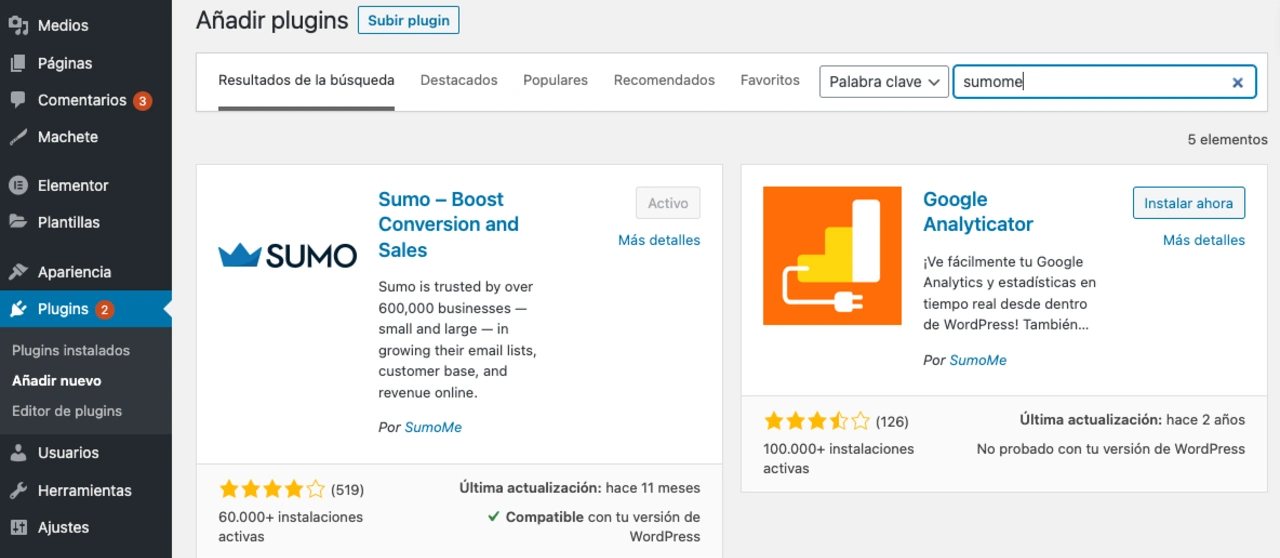Image resolution: width=1280 pixels, height=558 pixels.
Task: Open Más detalles for Google Analyticator
Action: [1204, 240]
